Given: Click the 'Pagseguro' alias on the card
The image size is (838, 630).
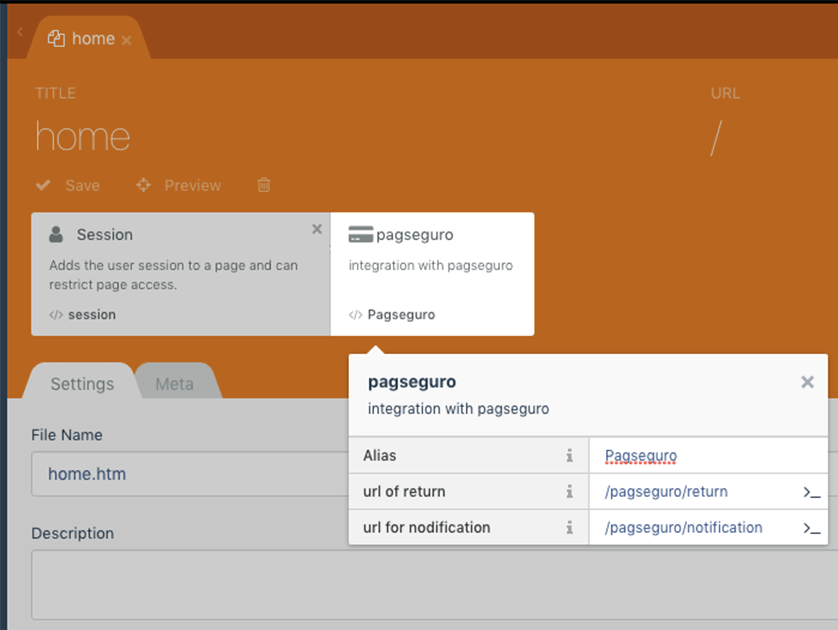Looking at the screenshot, I should point(401,315).
